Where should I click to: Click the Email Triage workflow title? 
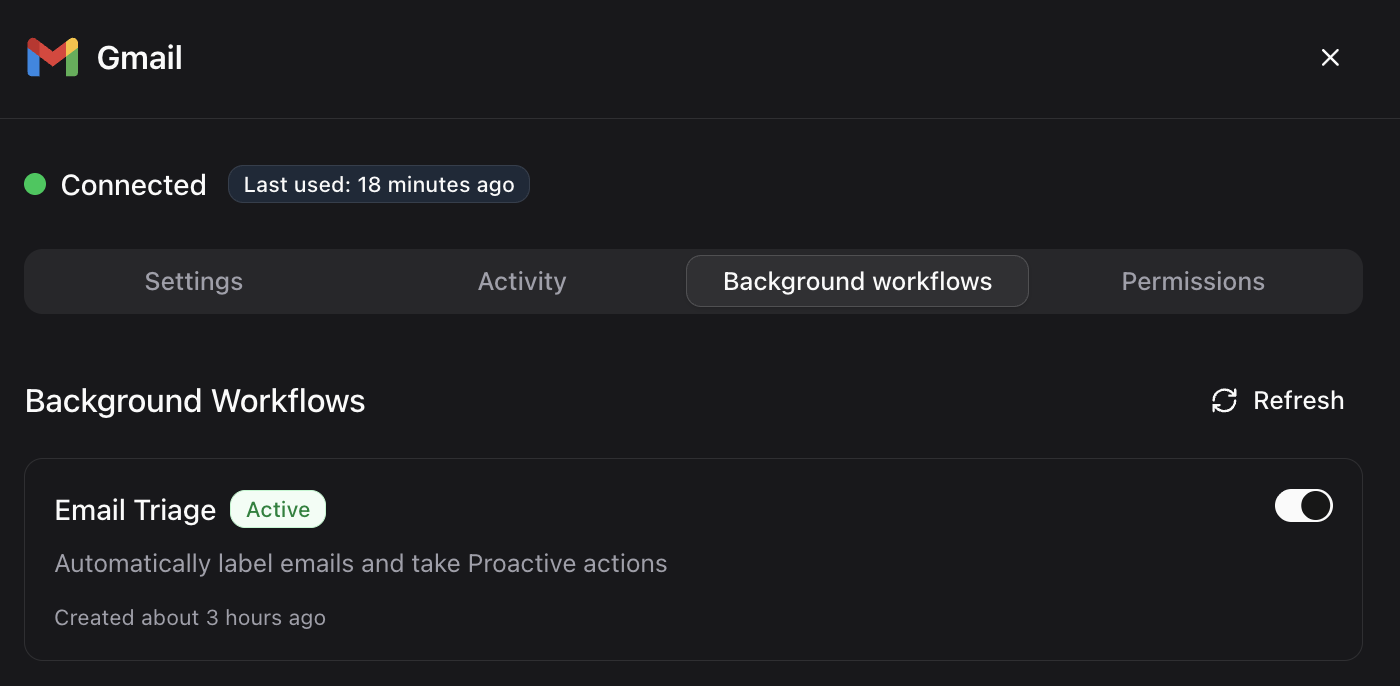(x=134, y=510)
